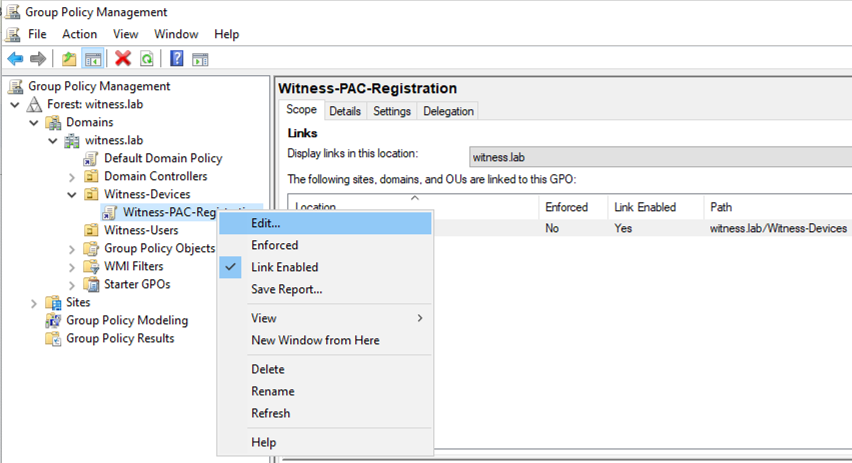Viewport: 852px width, 463px height.
Task: Click the Starter GPOs folder icon
Action: click(91, 284)
